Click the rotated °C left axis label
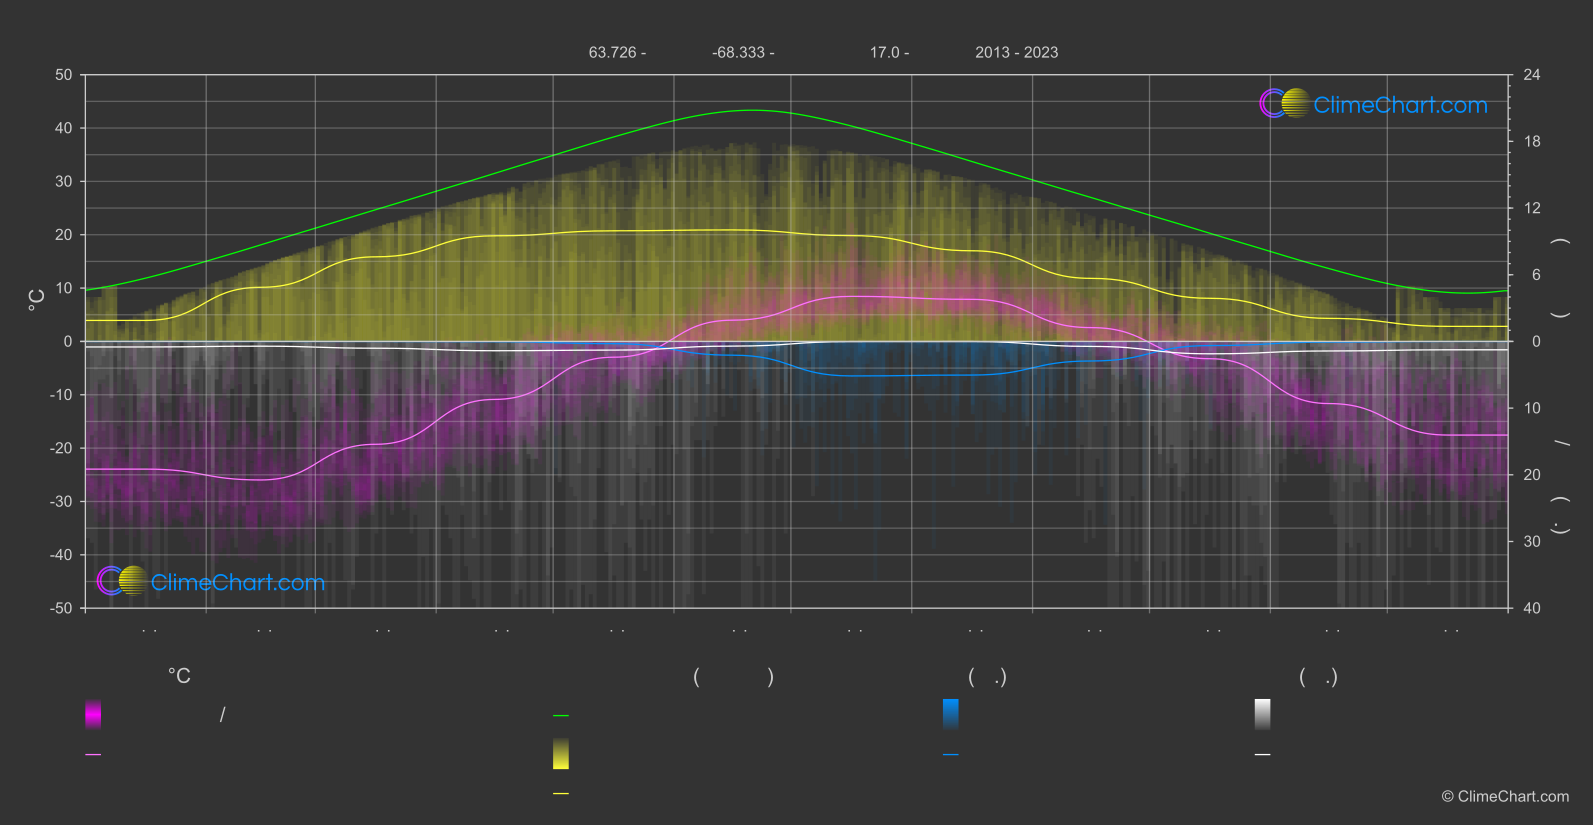Image resolution: width=1593 pixels, height=825 pixels. (36, 299)
